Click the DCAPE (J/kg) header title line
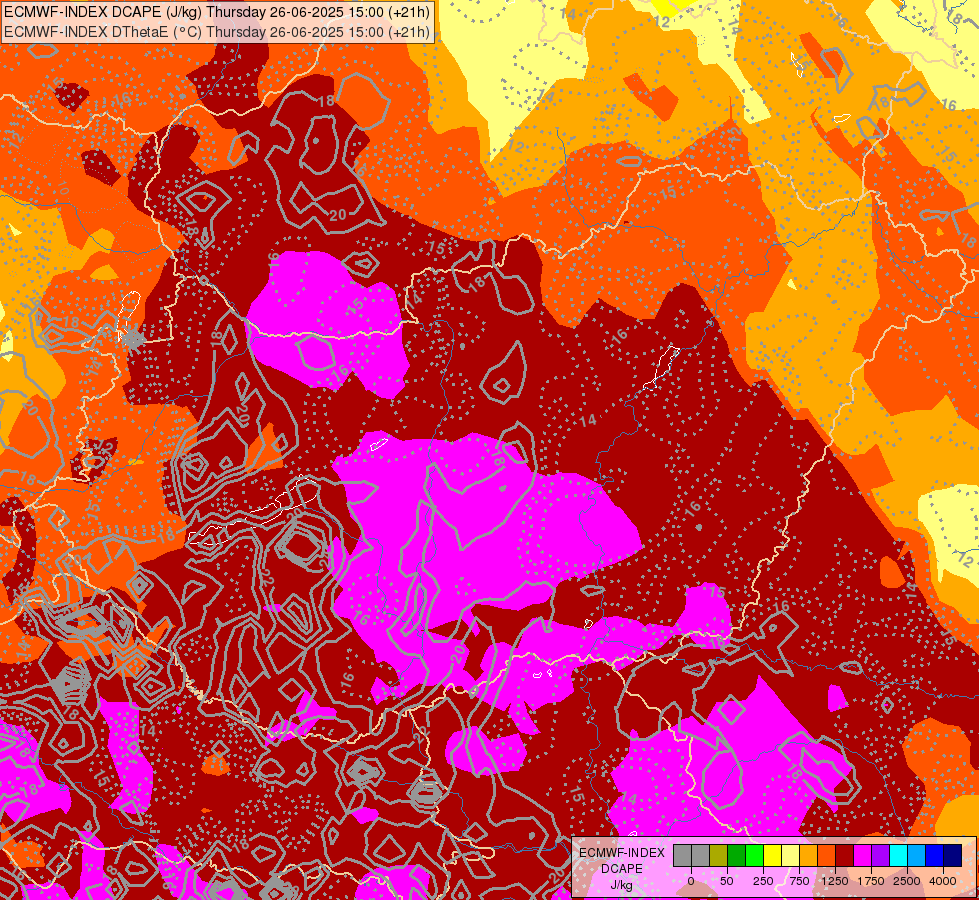This screenshot has width=979, height=900. [217, 12]
